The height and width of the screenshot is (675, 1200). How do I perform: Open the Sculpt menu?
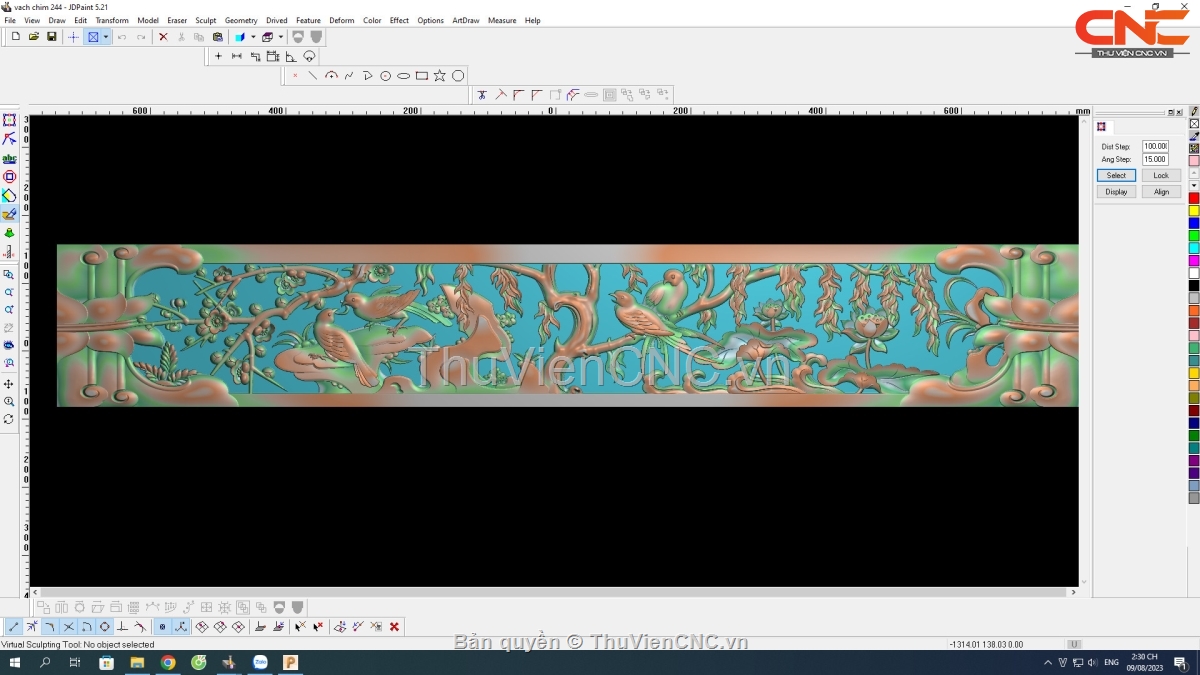click(x=206, y=20)
